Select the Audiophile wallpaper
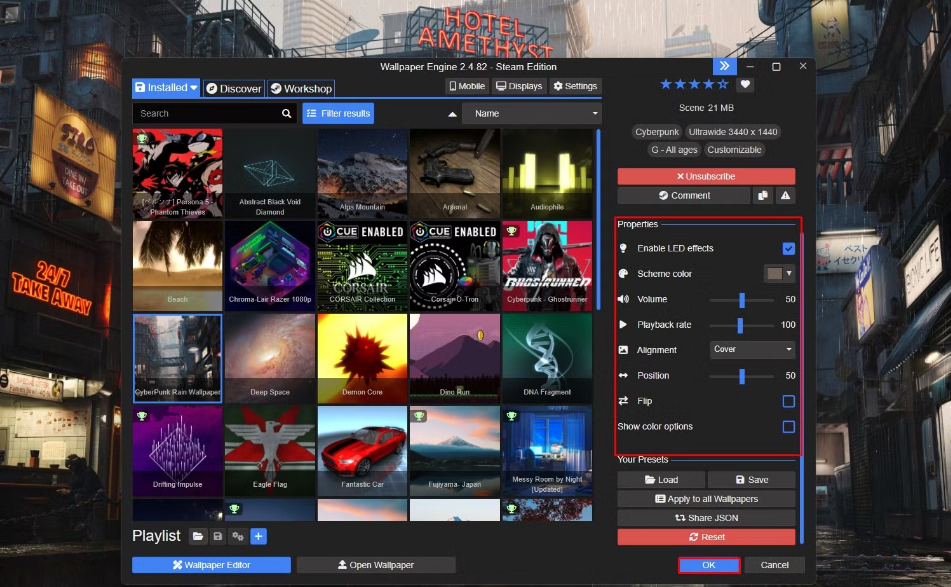The image size is (951, 587). click(x=547, y=173)
